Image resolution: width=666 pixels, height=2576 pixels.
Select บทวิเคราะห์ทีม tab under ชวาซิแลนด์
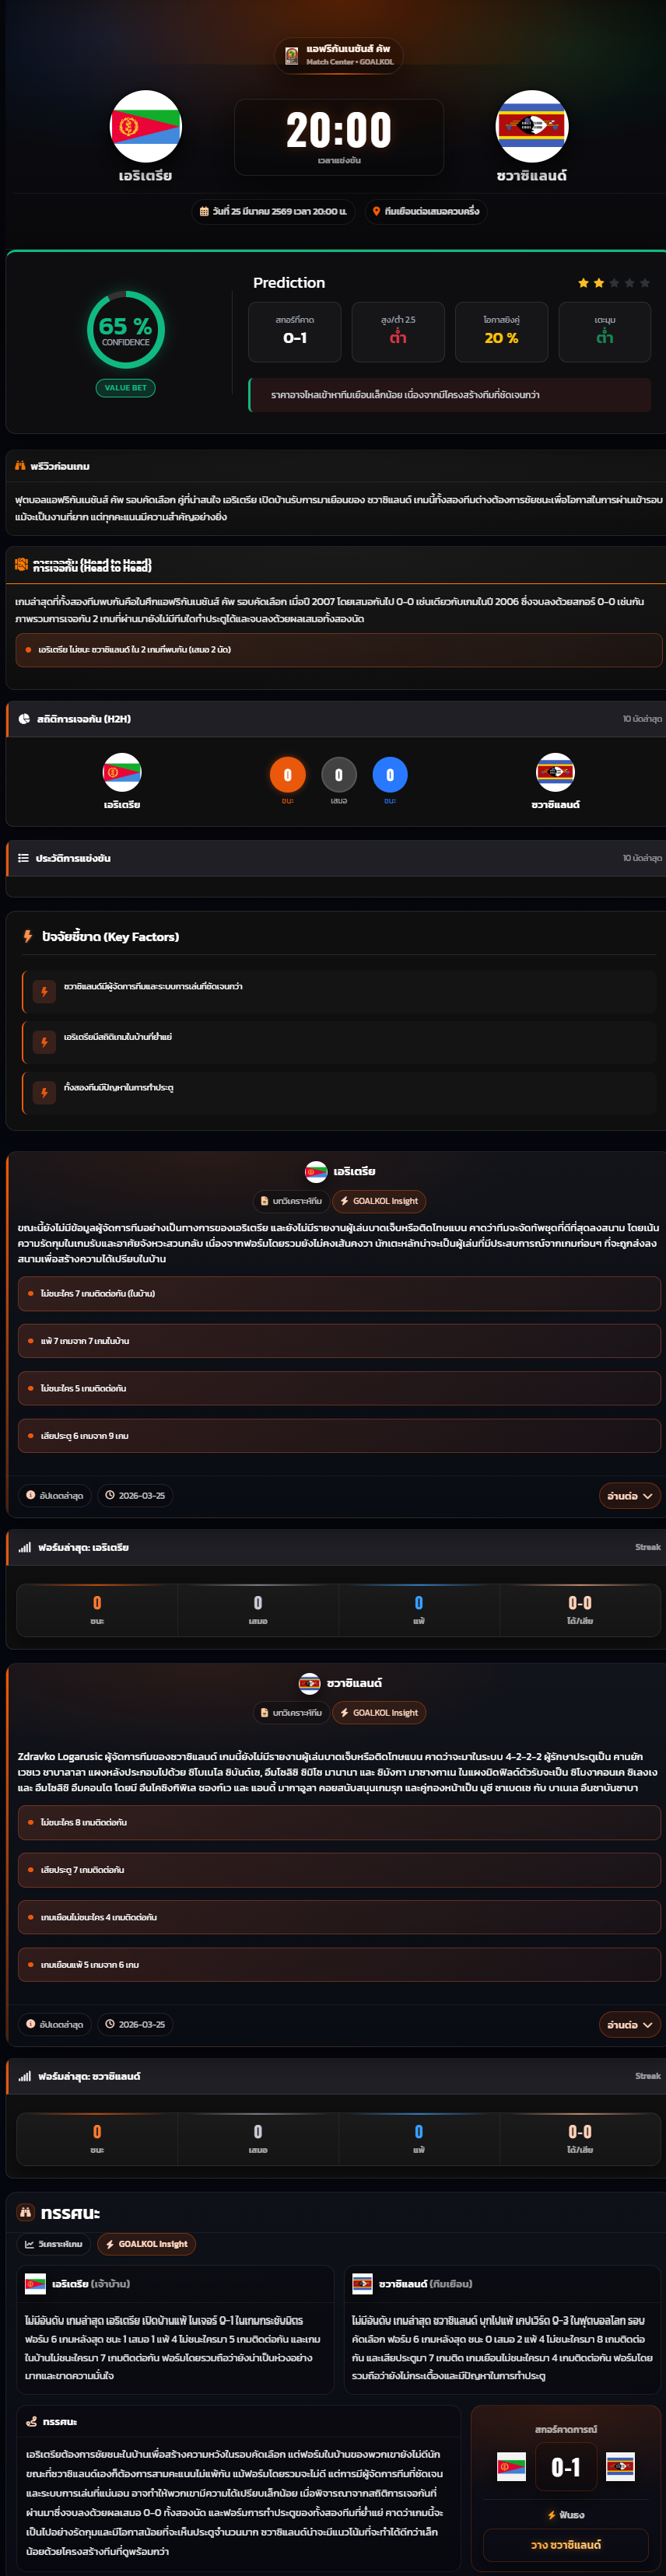pos(291,1713)
